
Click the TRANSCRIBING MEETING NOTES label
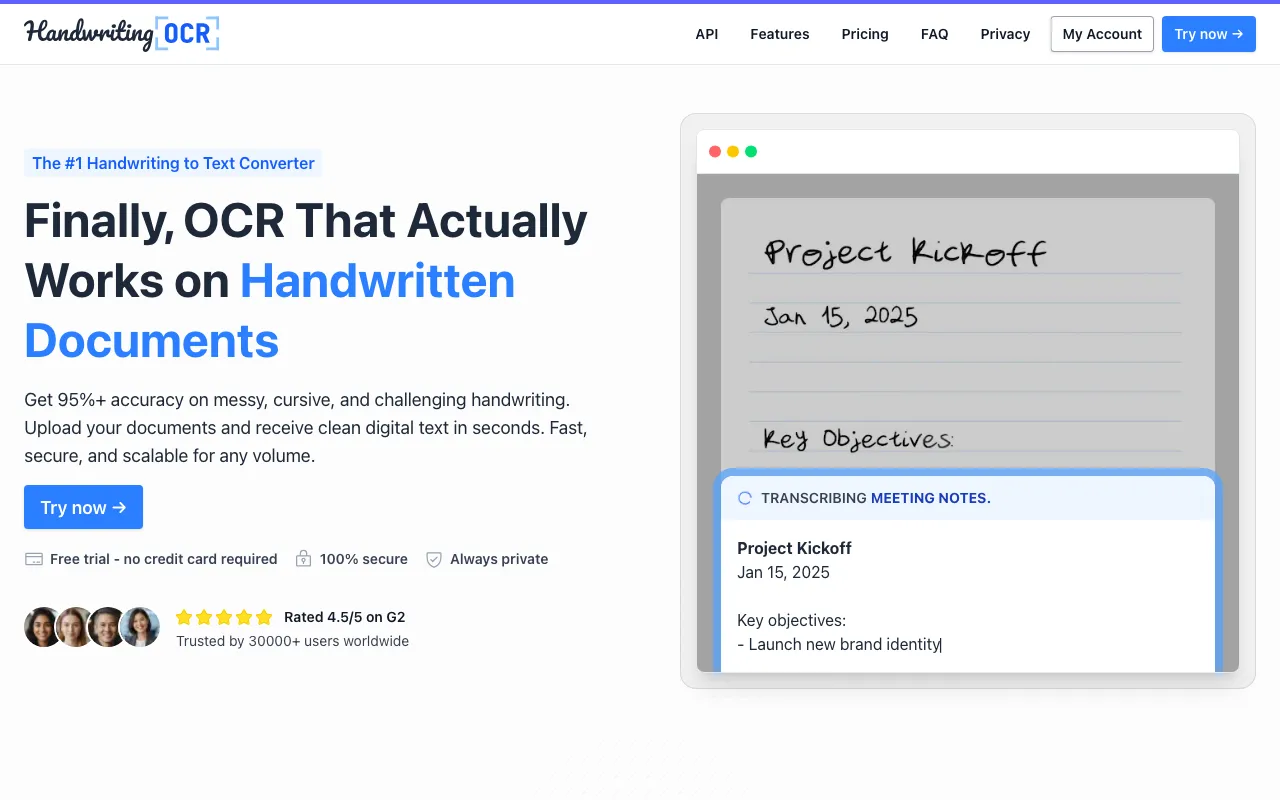[x=876, y=498]
